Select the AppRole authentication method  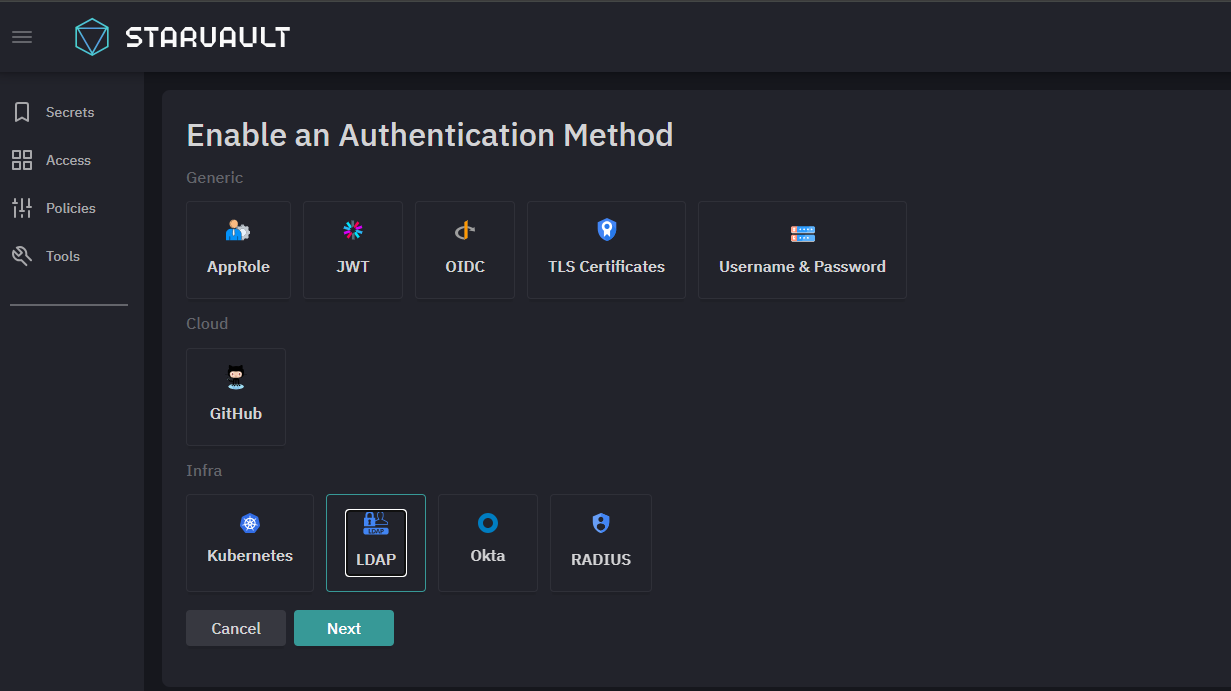click(238, 250)
